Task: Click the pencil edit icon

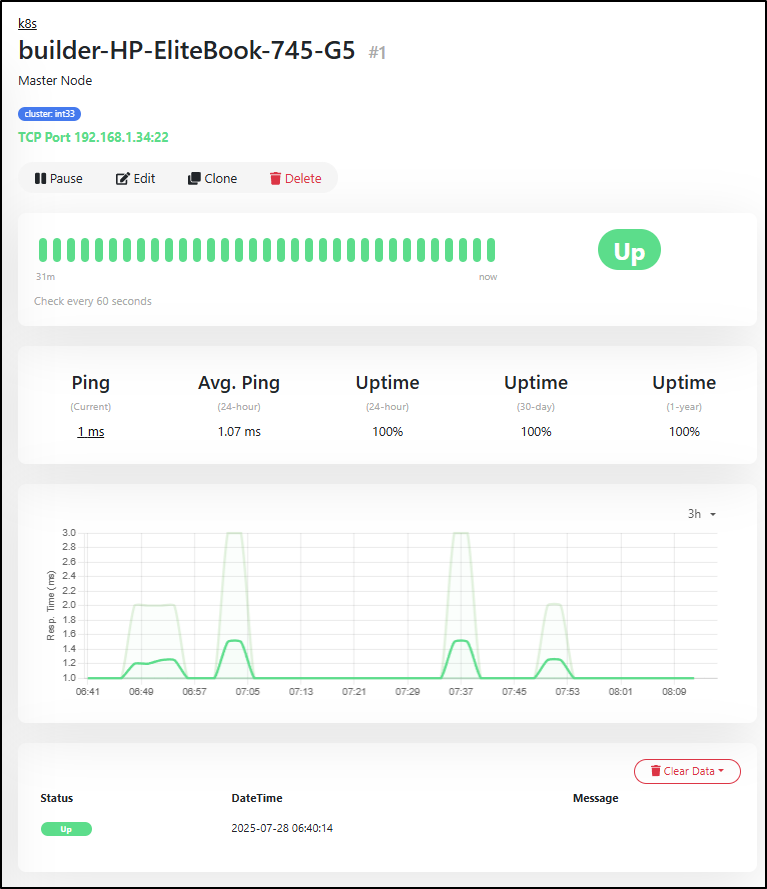Action: (x=122, y=179)
